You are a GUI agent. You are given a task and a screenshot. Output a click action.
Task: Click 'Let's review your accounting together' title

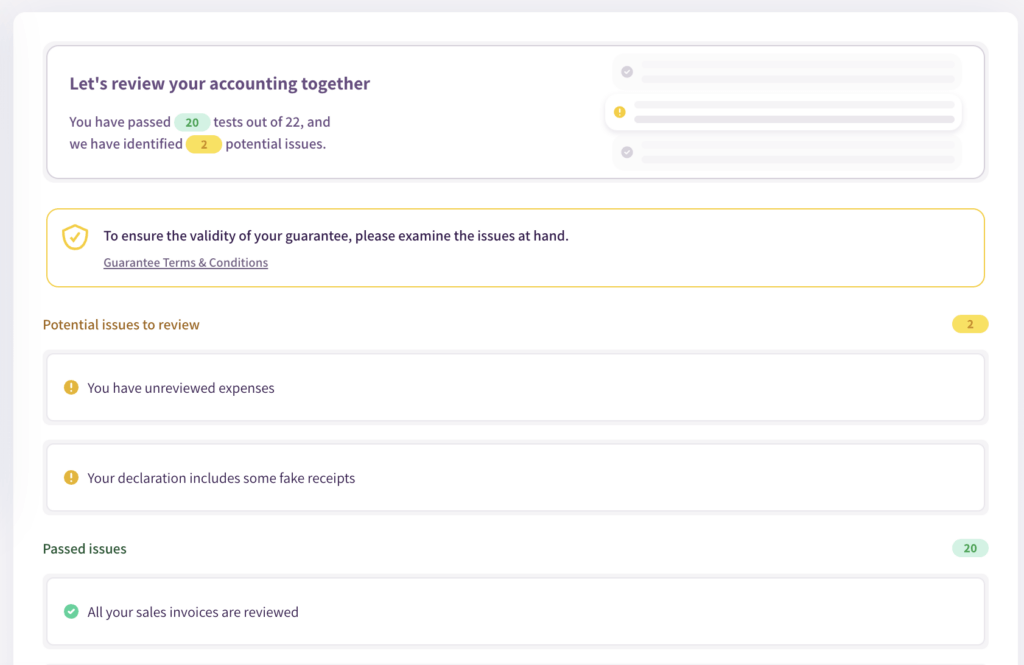pos(219,84)
